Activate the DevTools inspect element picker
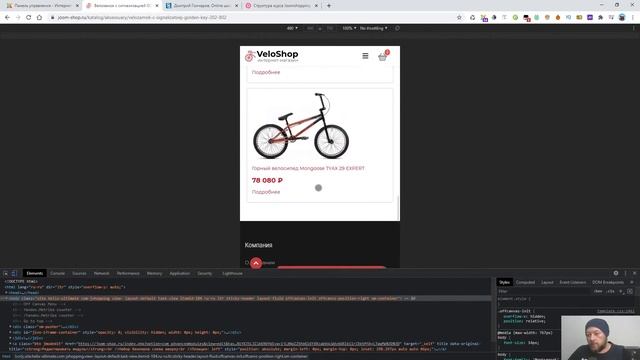This screenshot has width=640, height=360. (x=6, y=273)
